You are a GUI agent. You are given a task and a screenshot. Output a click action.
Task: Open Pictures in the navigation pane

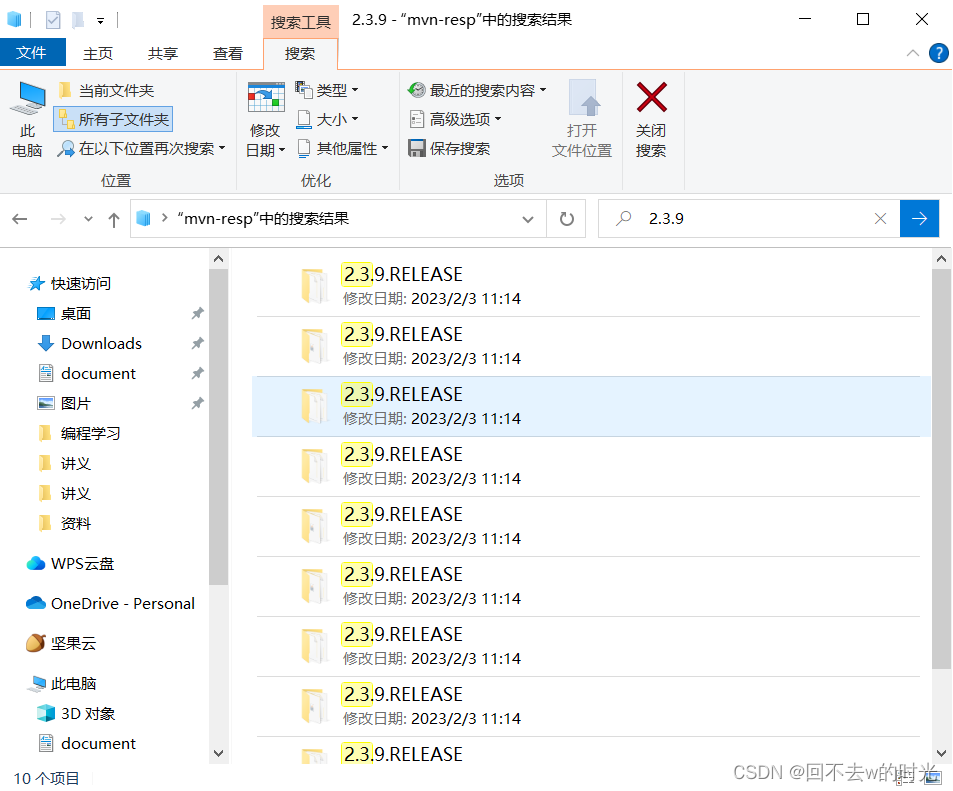point(65,403)
